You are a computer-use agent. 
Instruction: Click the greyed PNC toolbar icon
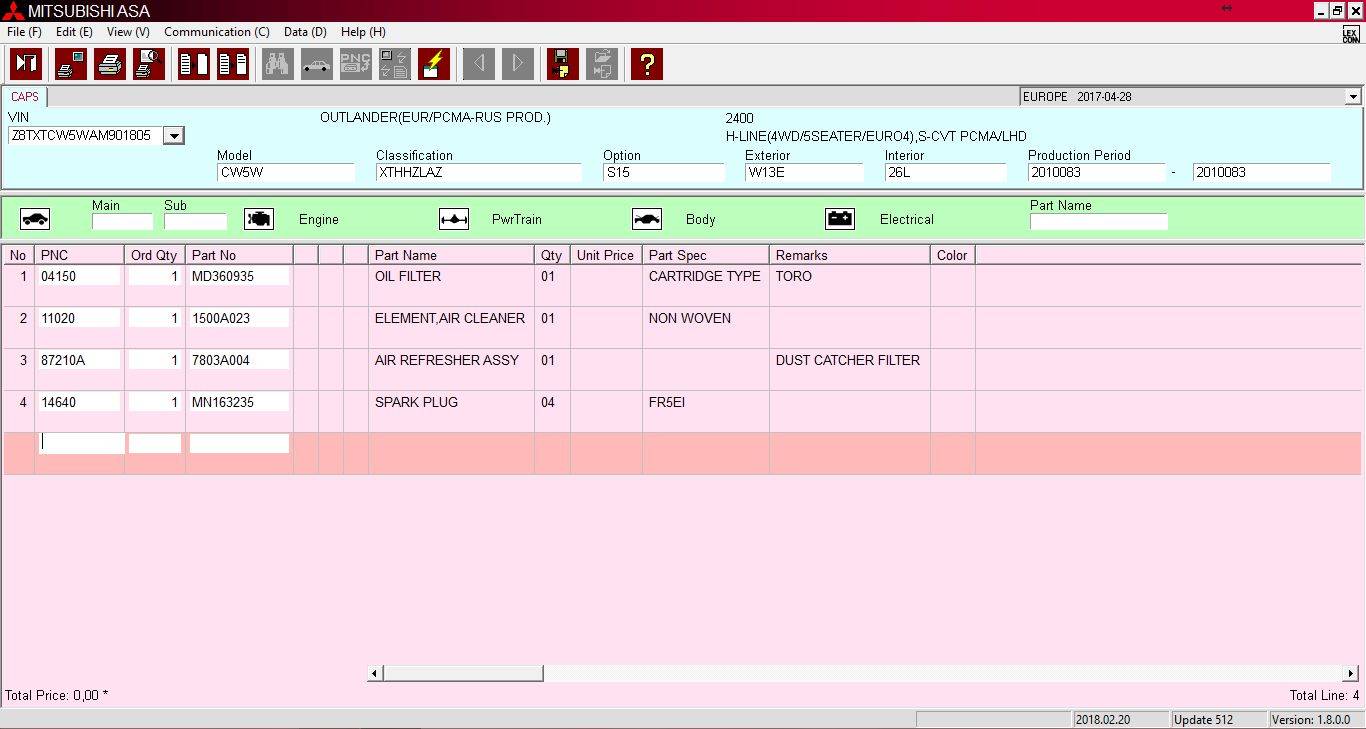(x=356, y=64)
